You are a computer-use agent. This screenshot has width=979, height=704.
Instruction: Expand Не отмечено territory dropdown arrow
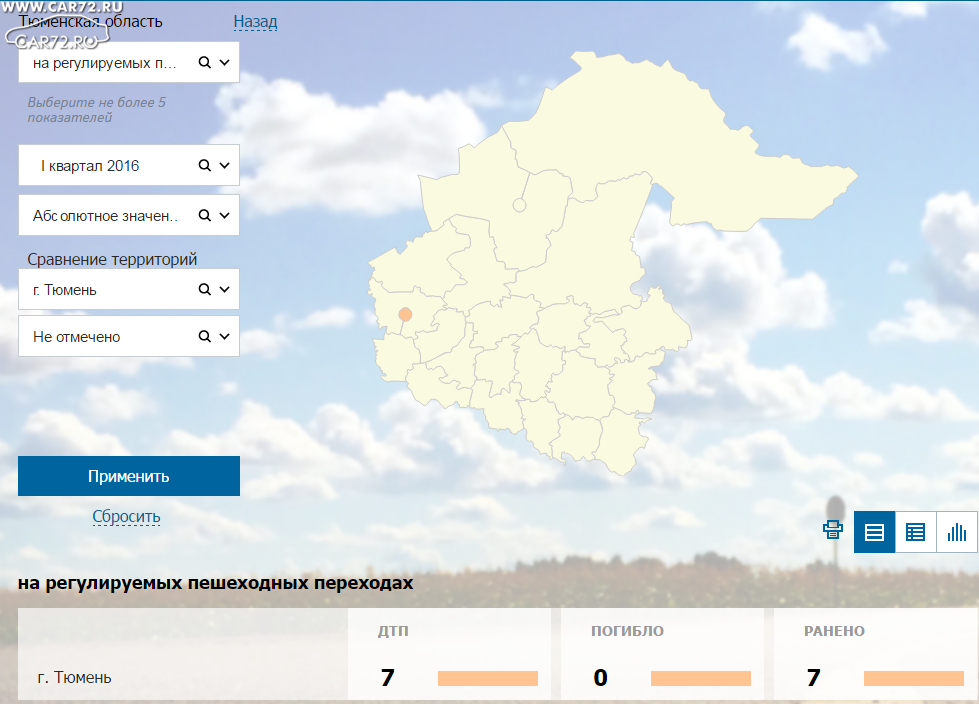pyautogui.click(x=225, y=336)
